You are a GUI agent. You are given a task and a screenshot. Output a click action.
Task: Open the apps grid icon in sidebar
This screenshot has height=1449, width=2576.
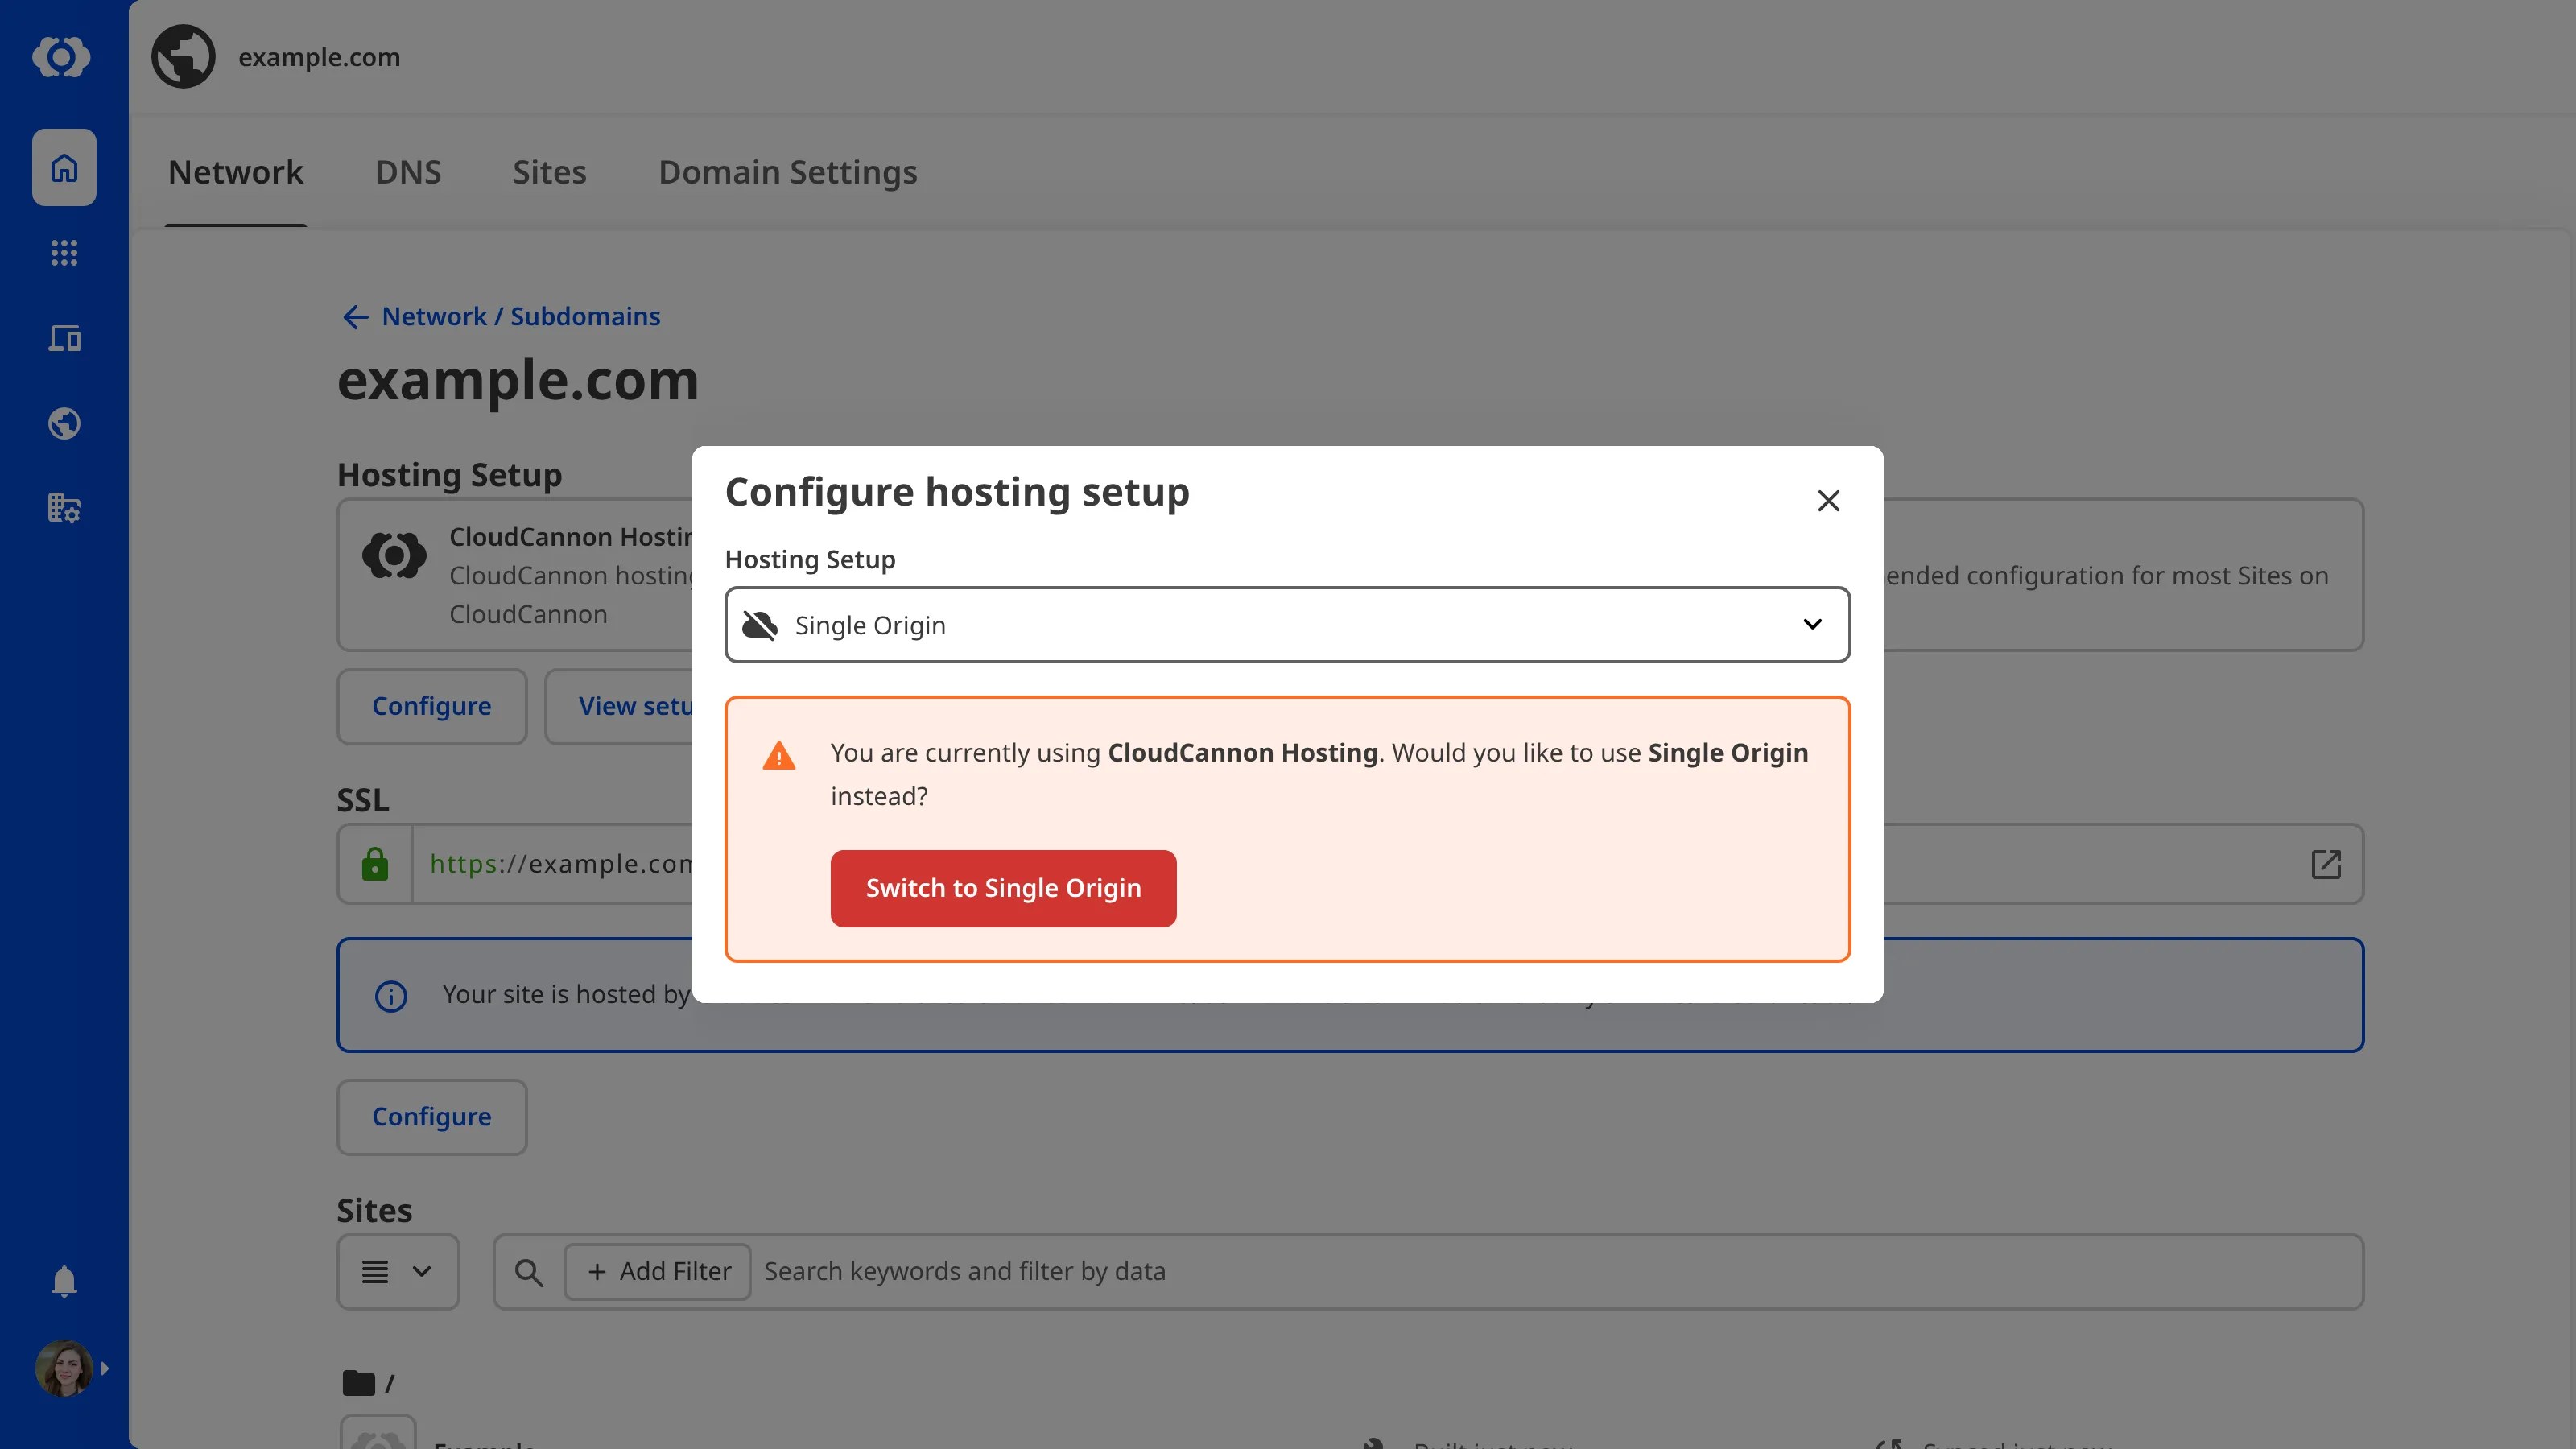[x=63, y=253]
